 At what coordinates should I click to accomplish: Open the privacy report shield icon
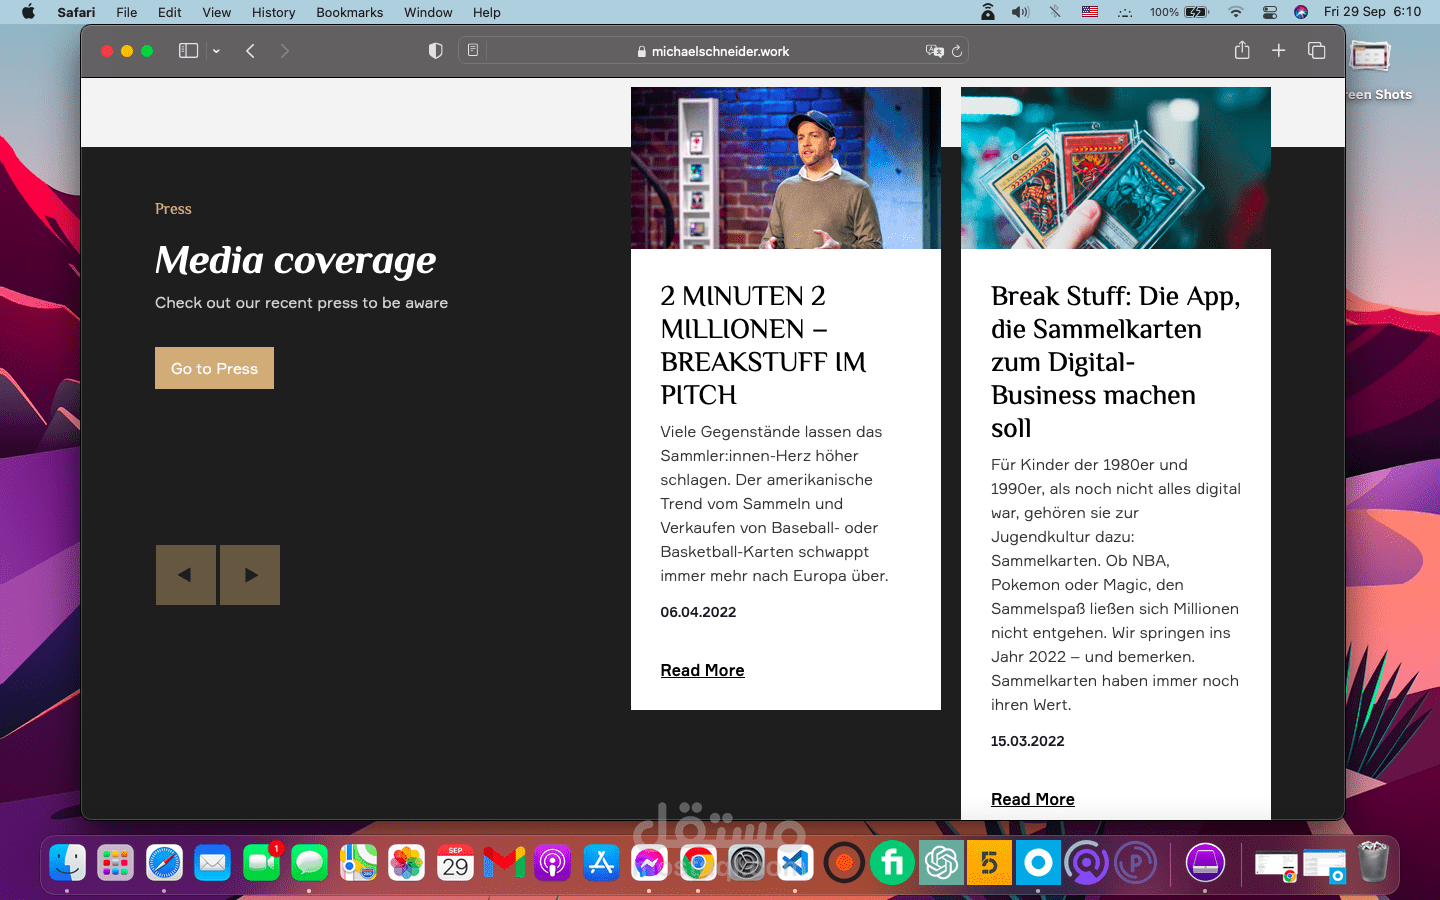[435, 51]
